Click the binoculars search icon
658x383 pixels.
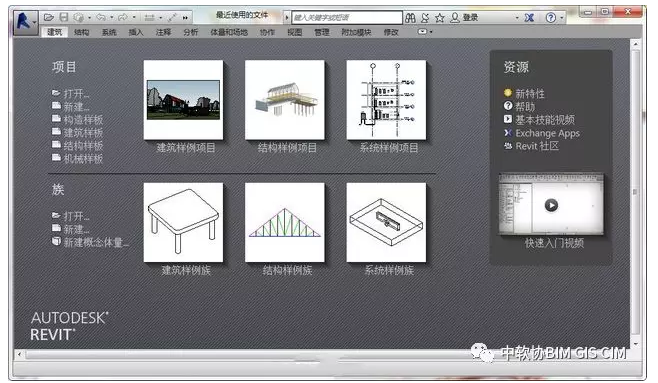410,18
